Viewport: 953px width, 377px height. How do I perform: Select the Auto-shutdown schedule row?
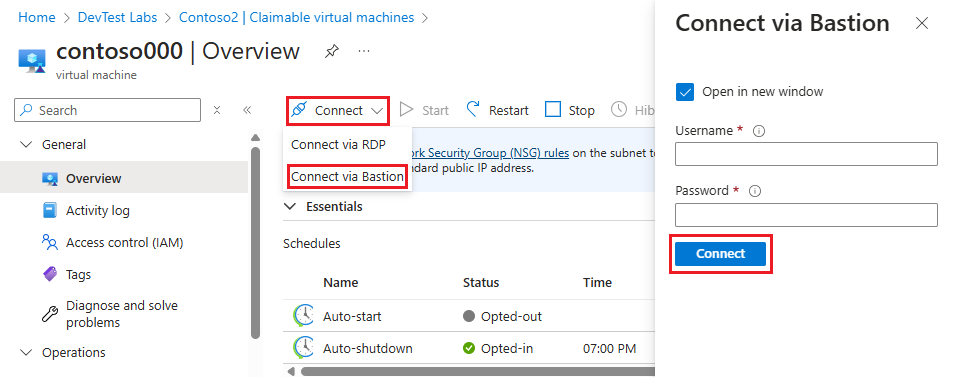coord(469,348)
